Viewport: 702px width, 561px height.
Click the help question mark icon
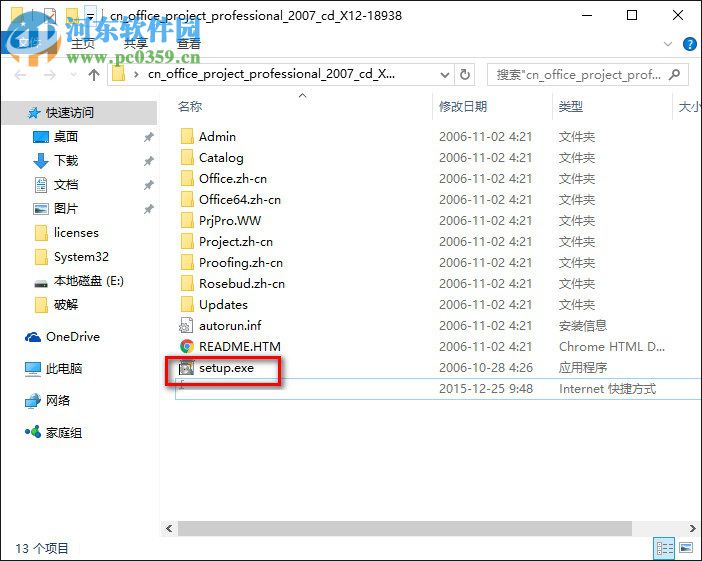tap(689, 44)
